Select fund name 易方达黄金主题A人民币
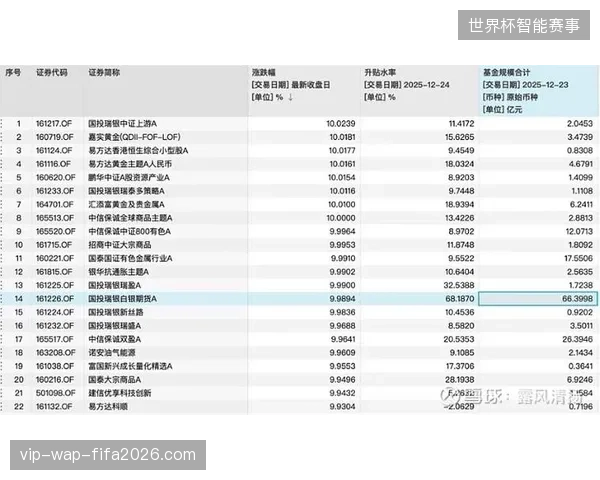The width and height of the screenshot is (600, 480). pyautogui.click(x=130, y=164)
